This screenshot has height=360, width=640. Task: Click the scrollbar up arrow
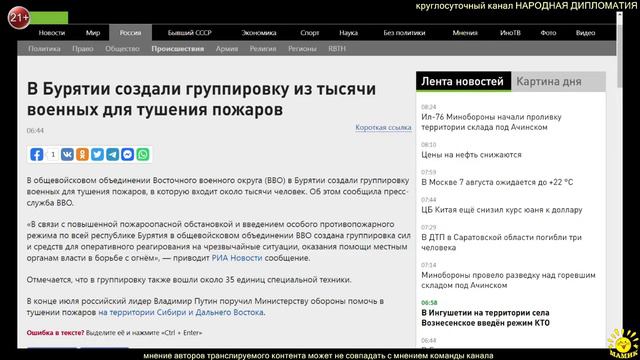619,15
